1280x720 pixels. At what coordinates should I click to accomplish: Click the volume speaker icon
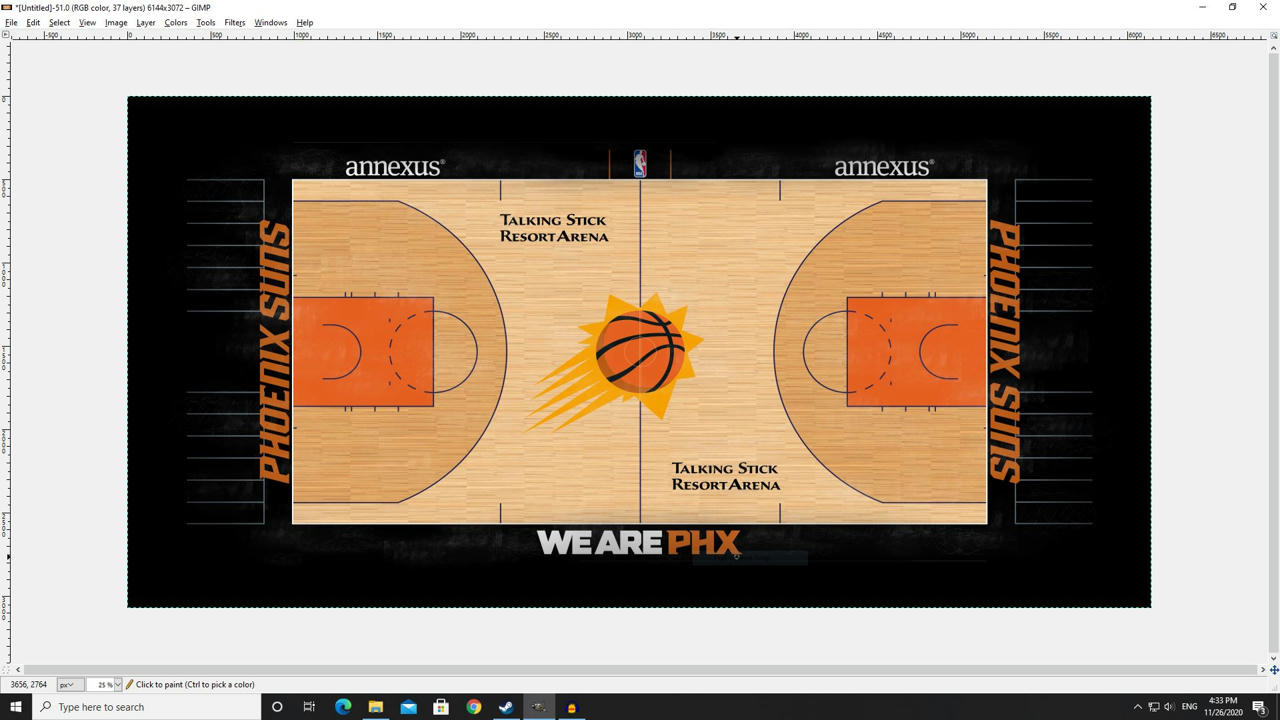(x=1169, y=707)
